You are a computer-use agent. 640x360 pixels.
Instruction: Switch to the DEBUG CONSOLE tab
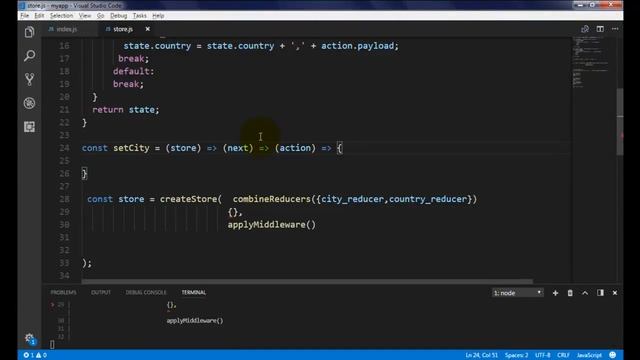[146, 292]
